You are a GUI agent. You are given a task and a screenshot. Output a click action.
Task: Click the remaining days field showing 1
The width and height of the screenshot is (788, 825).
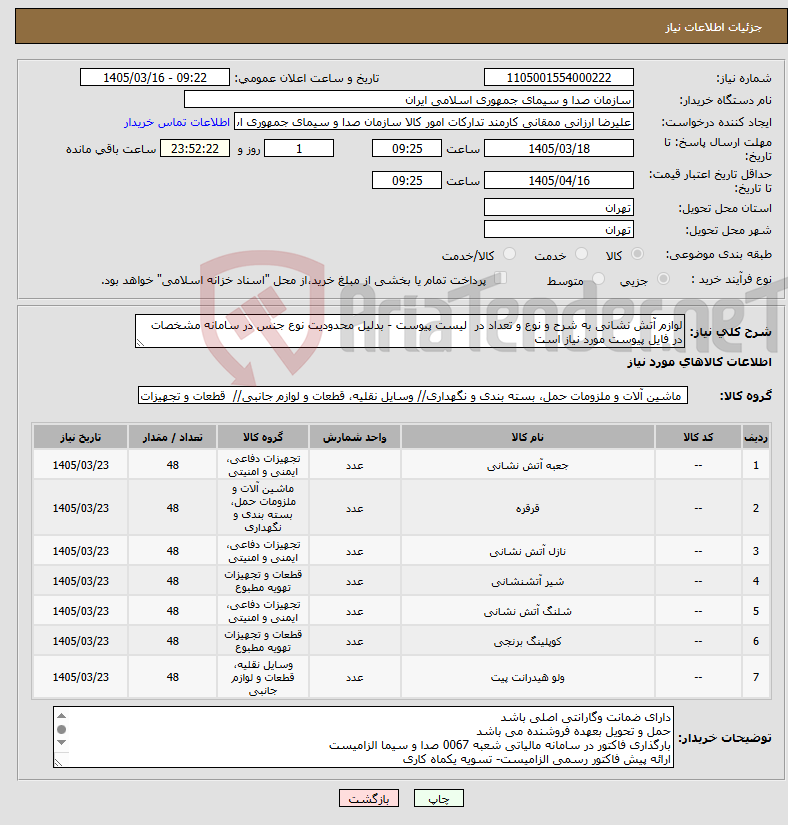pos(299,149)
